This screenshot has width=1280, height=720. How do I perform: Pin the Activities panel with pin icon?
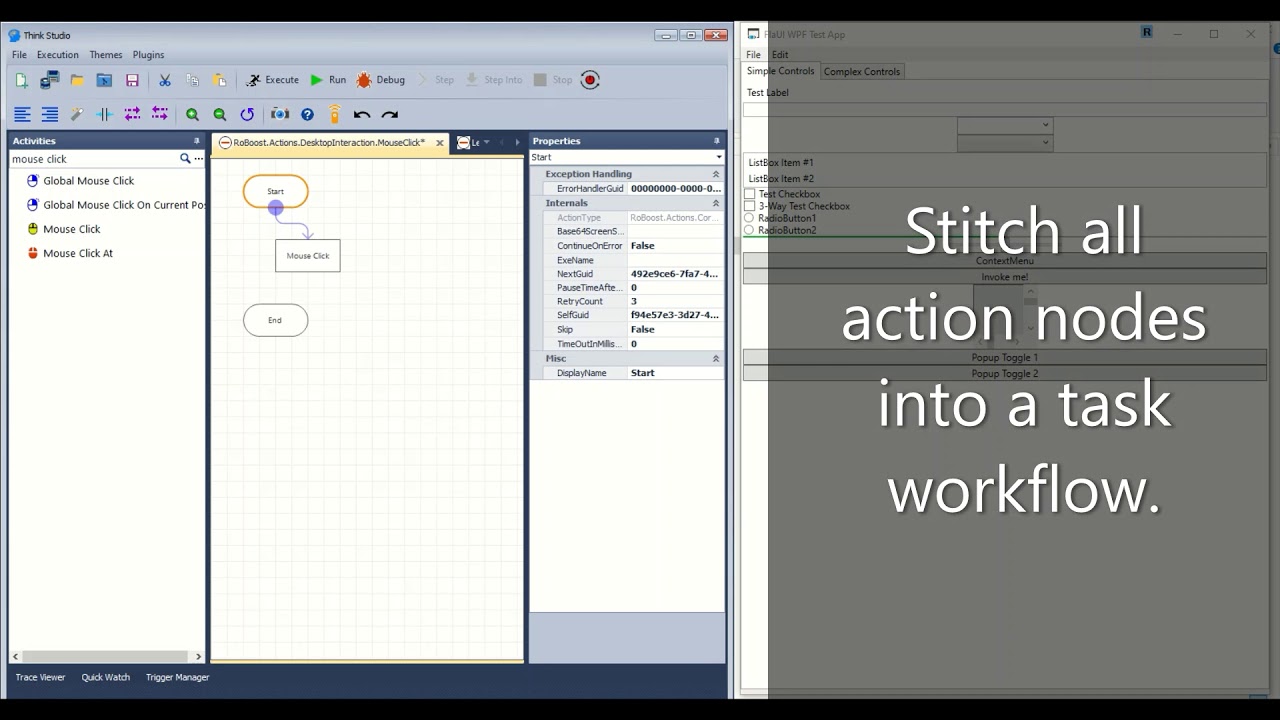click(196, 141)
